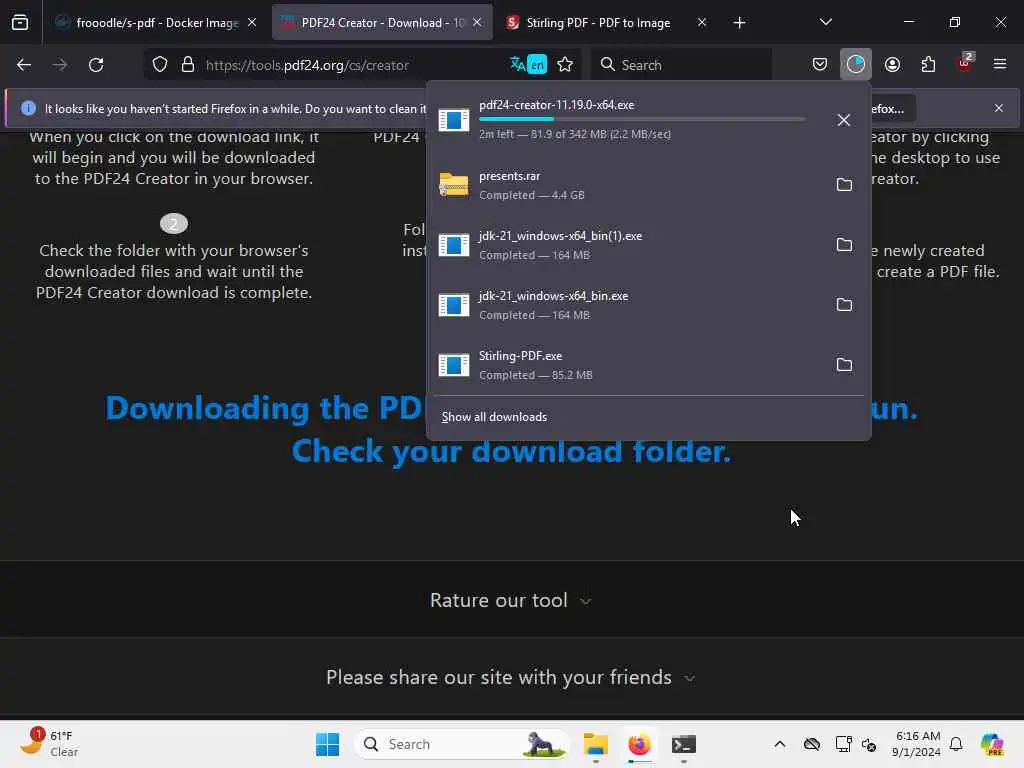This screenshot has width=1024, height=768.
Task: Click Firefox icon in taskbar
Action: [639, 744]
